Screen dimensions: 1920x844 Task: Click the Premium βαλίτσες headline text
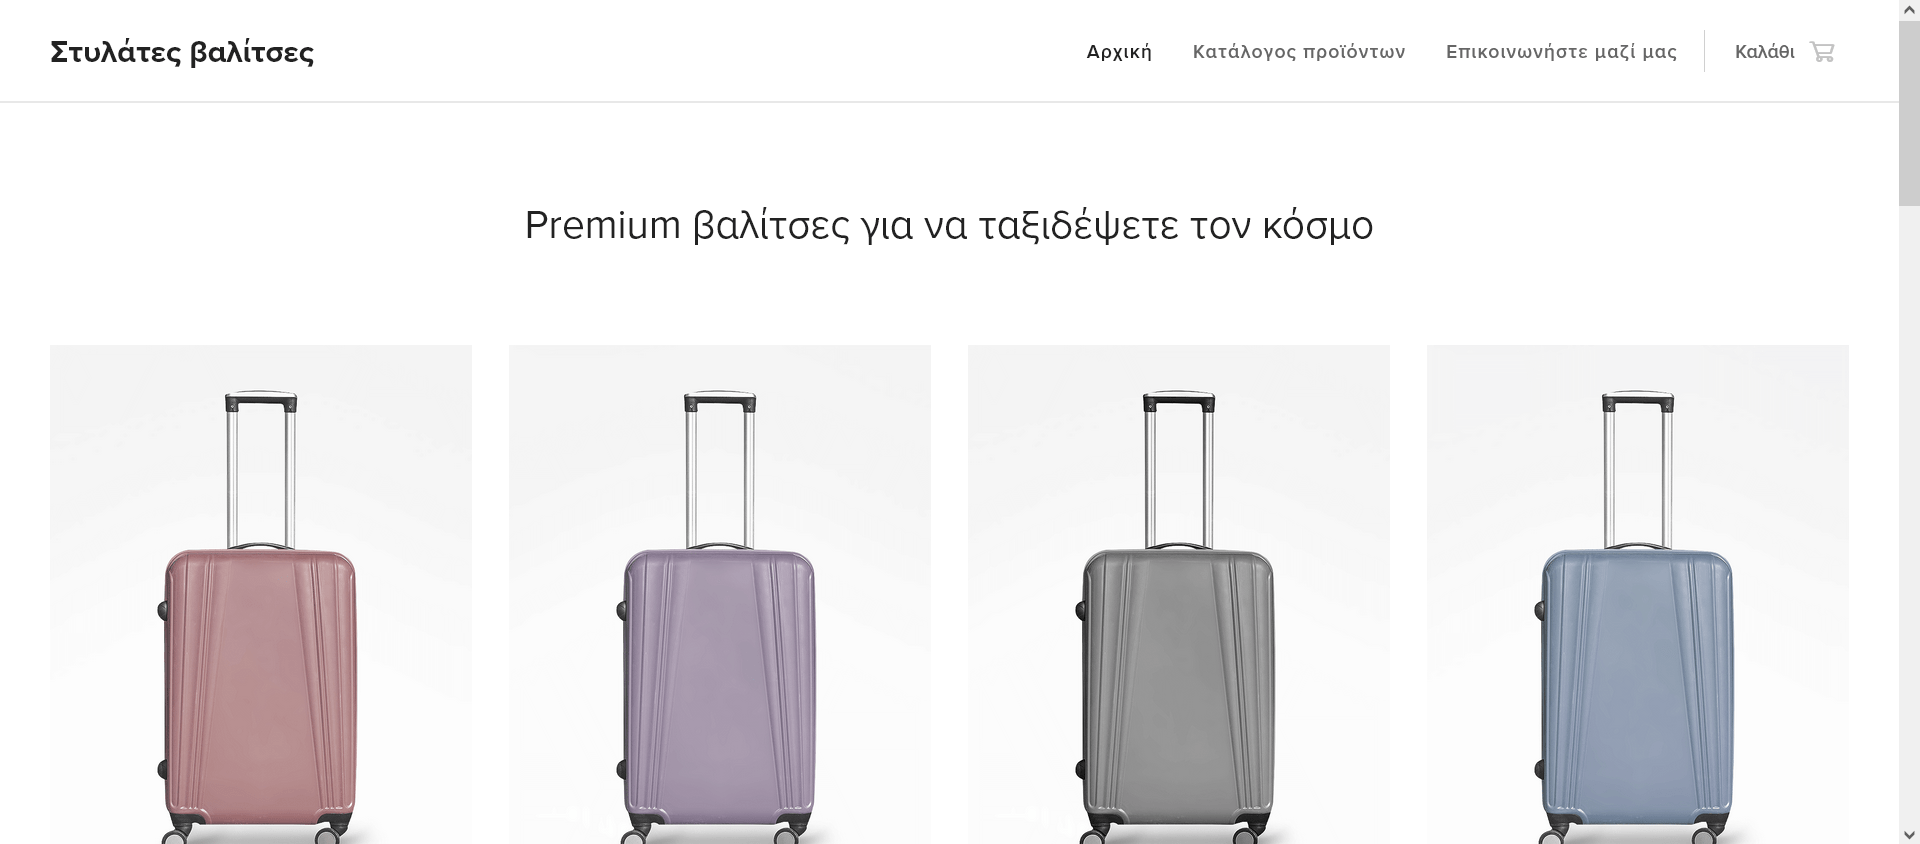tap(948, 226)
